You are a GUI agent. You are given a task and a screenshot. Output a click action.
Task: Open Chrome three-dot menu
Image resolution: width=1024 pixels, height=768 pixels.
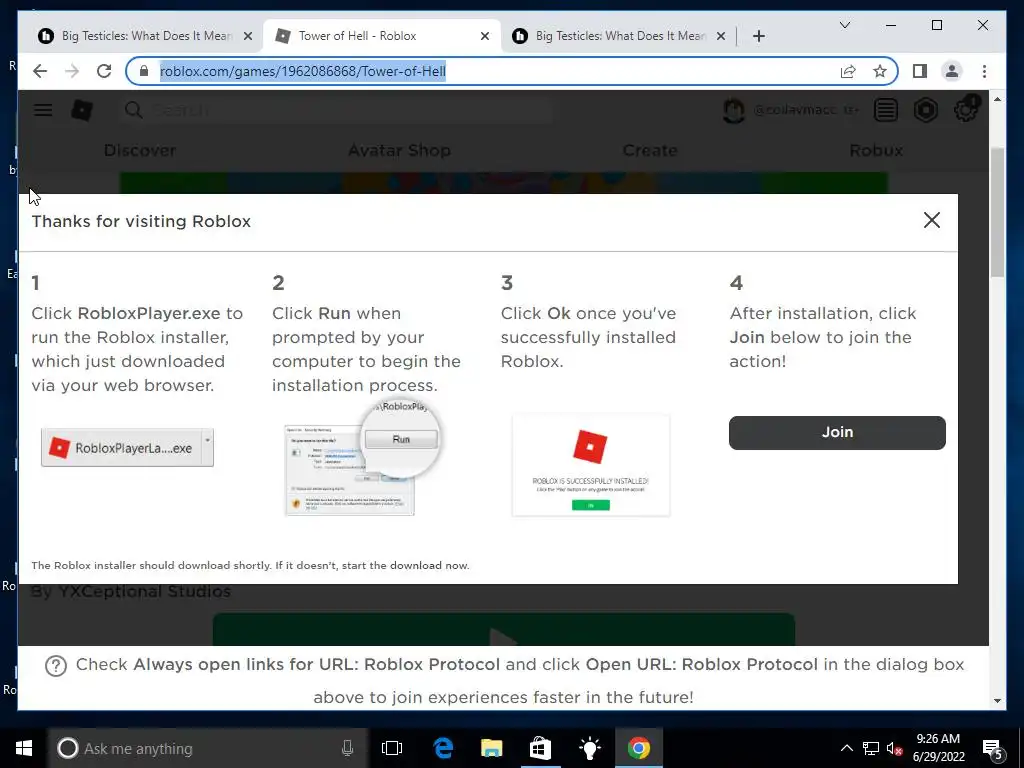[984, 71]
